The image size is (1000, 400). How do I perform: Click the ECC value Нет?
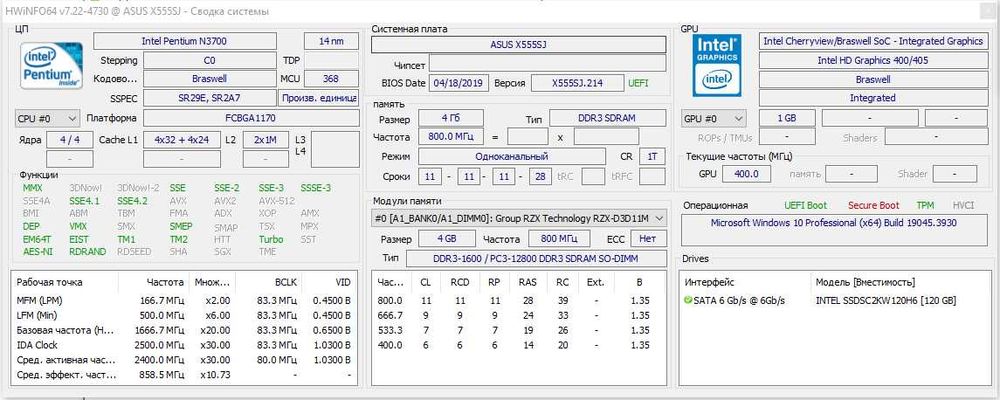[x=649, y=239]
